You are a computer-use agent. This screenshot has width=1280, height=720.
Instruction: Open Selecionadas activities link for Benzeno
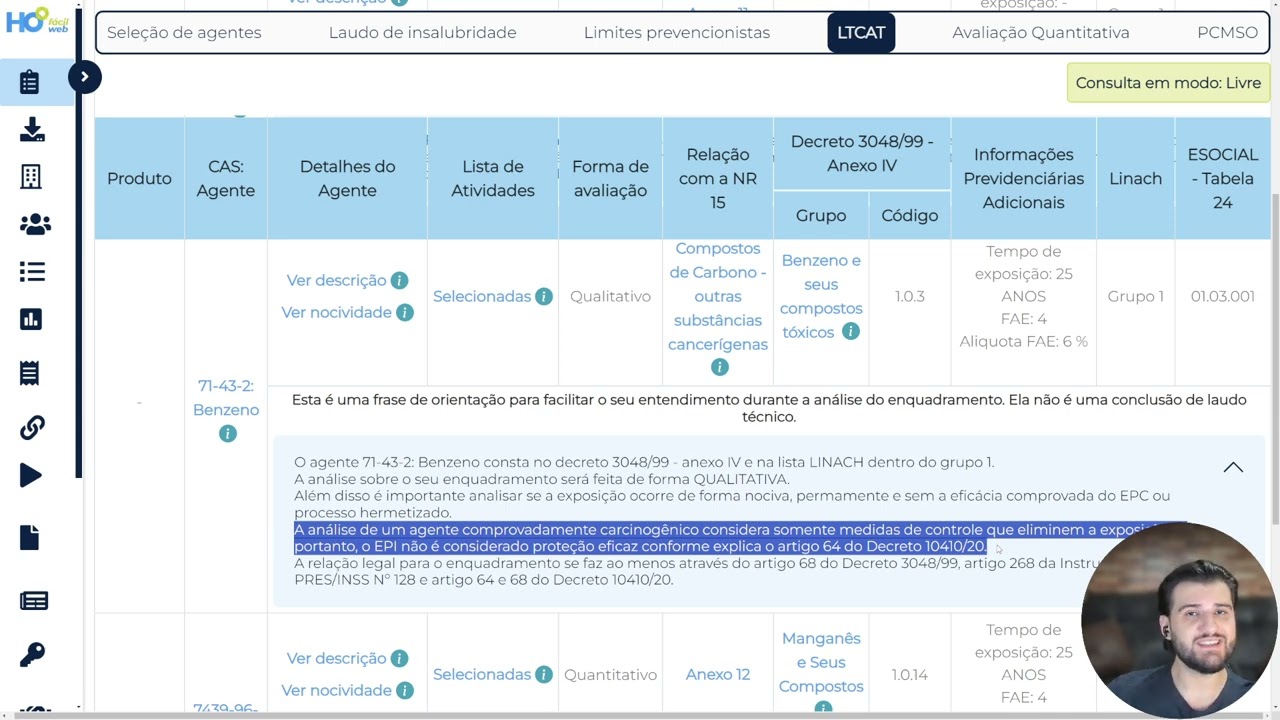482,297
